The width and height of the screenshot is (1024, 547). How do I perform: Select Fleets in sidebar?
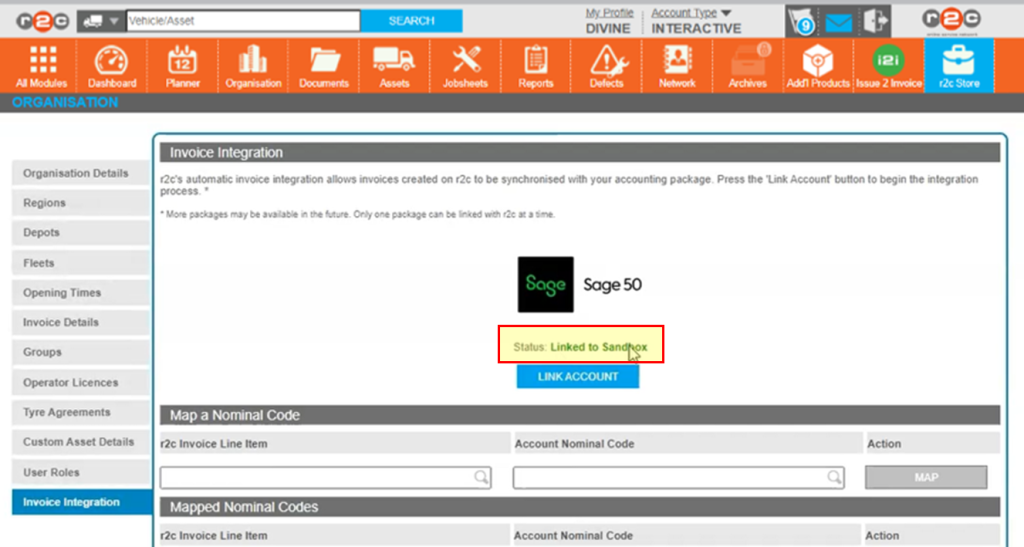81,263
